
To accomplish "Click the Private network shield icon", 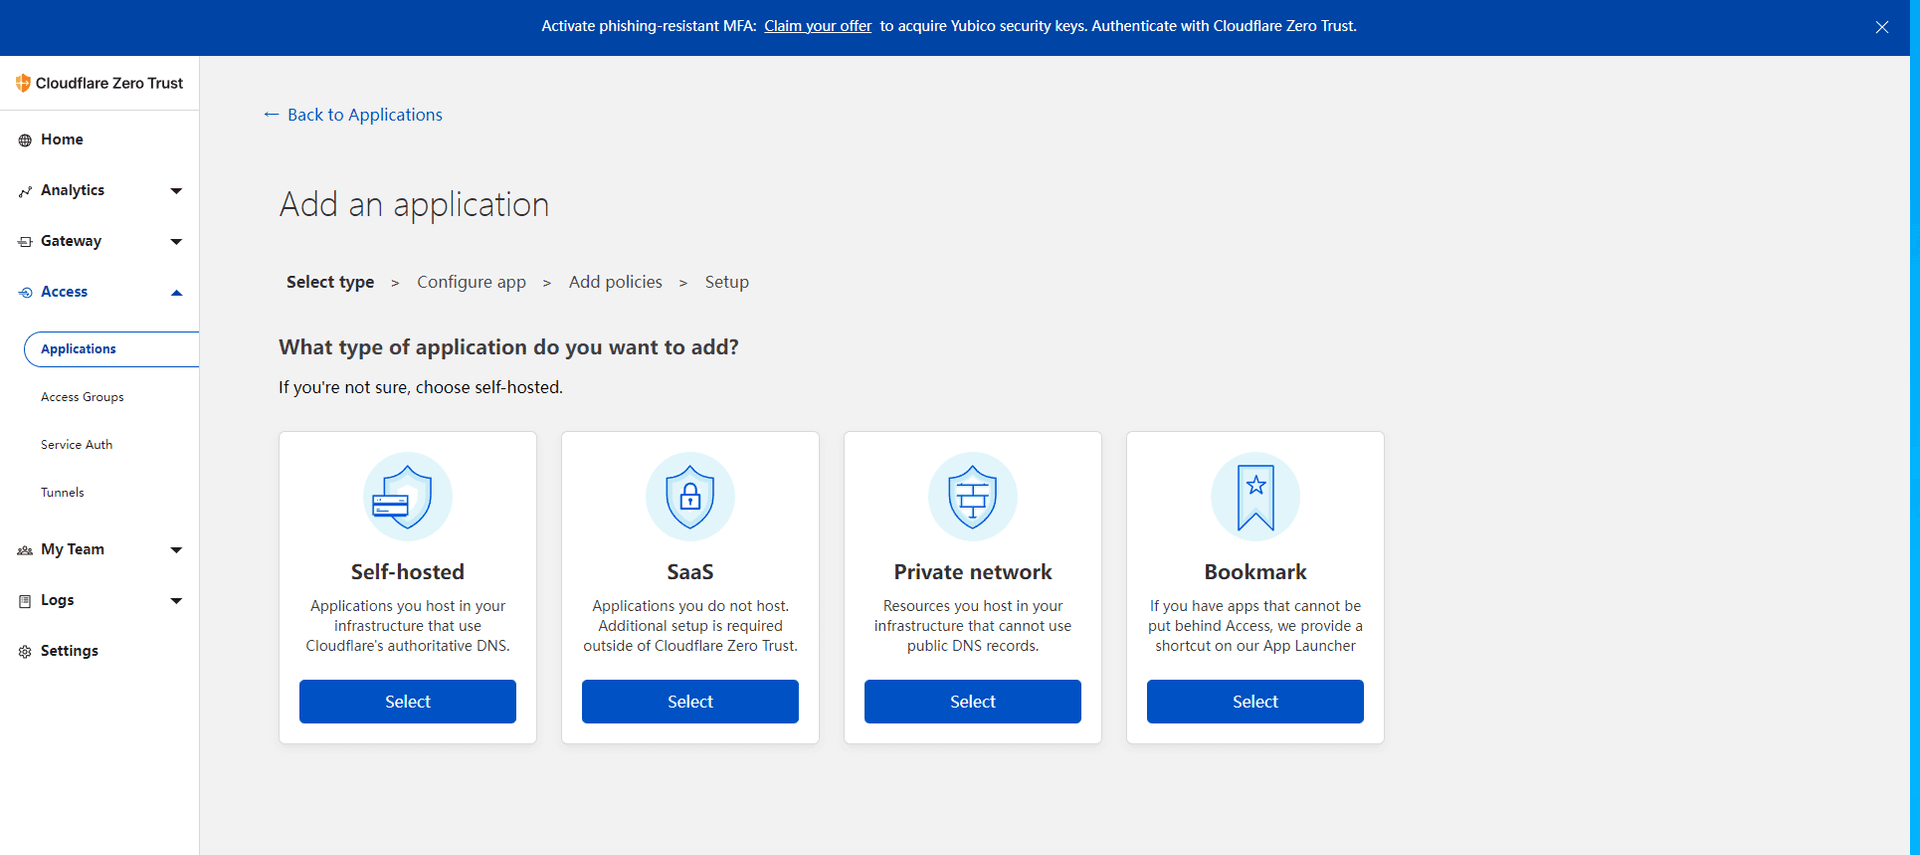I will tap(973, 497).
